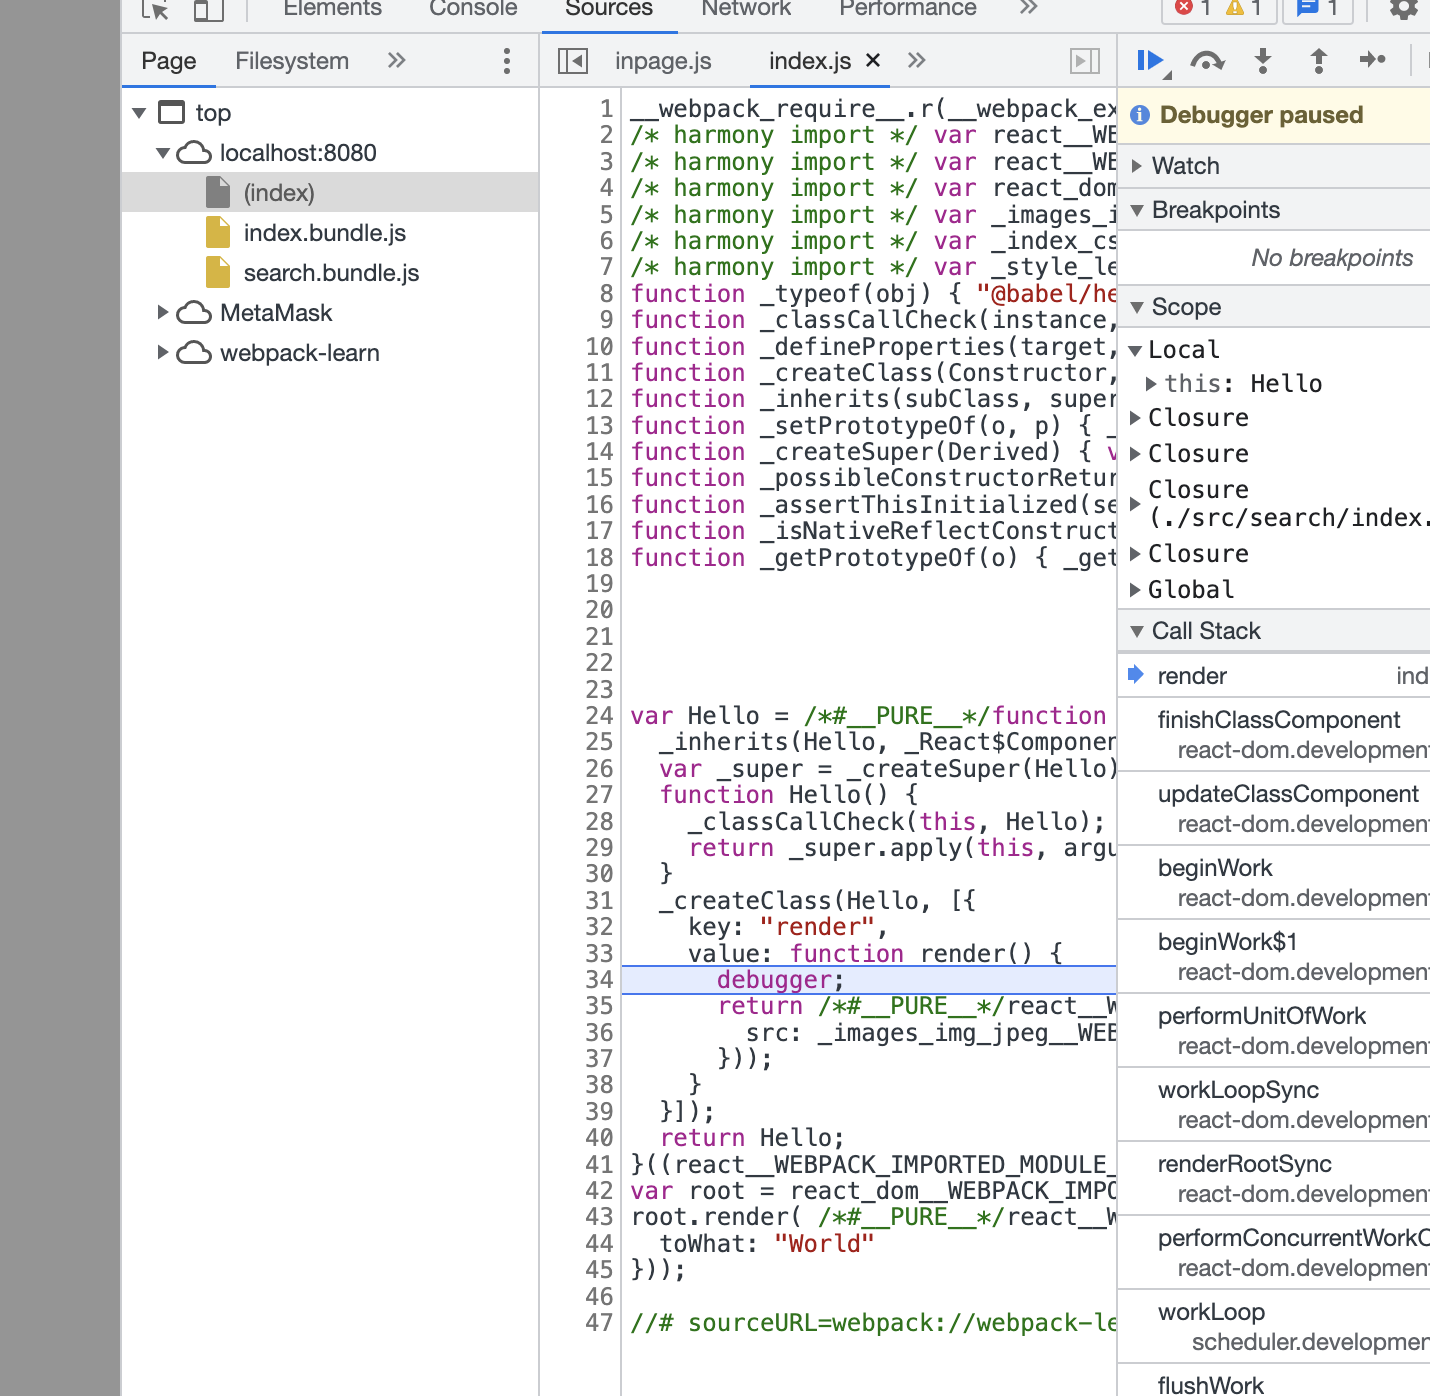Screen dimensions: 1430x1396
Task: Select the beginWork$1 stack frame
Action: coord(1274,956)
